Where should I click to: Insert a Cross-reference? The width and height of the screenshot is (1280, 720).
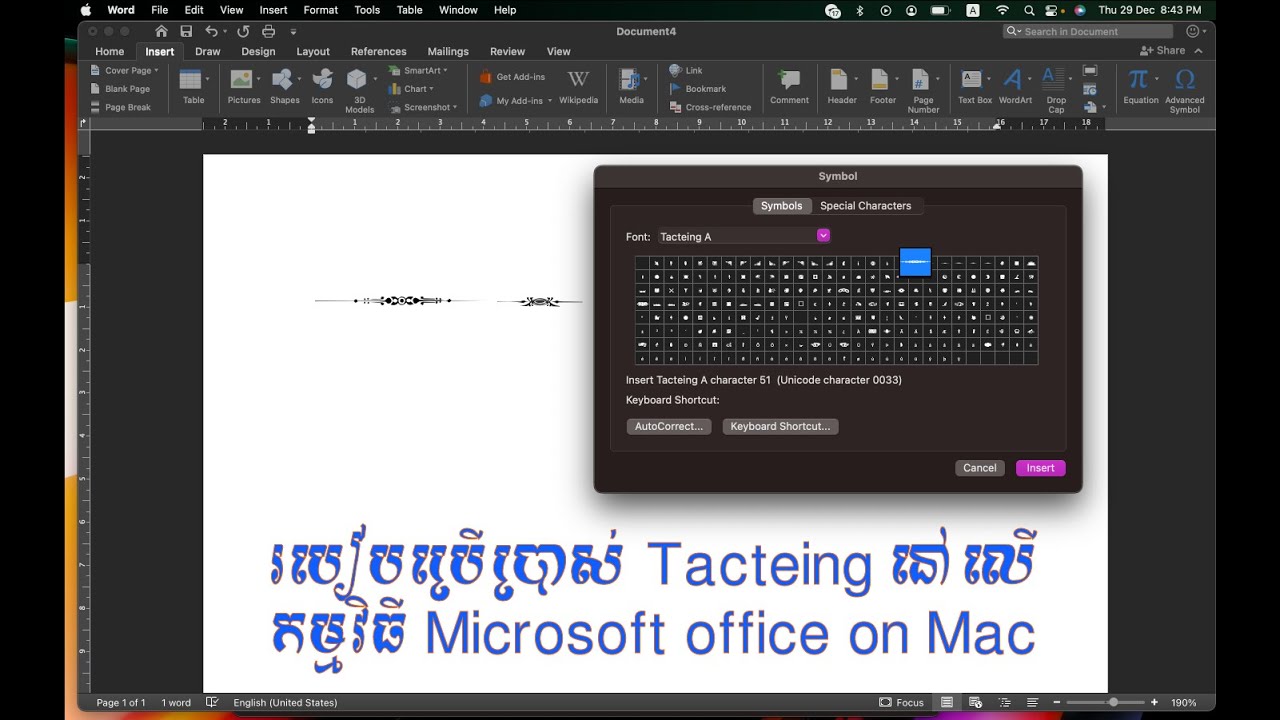tap(710, 107)
